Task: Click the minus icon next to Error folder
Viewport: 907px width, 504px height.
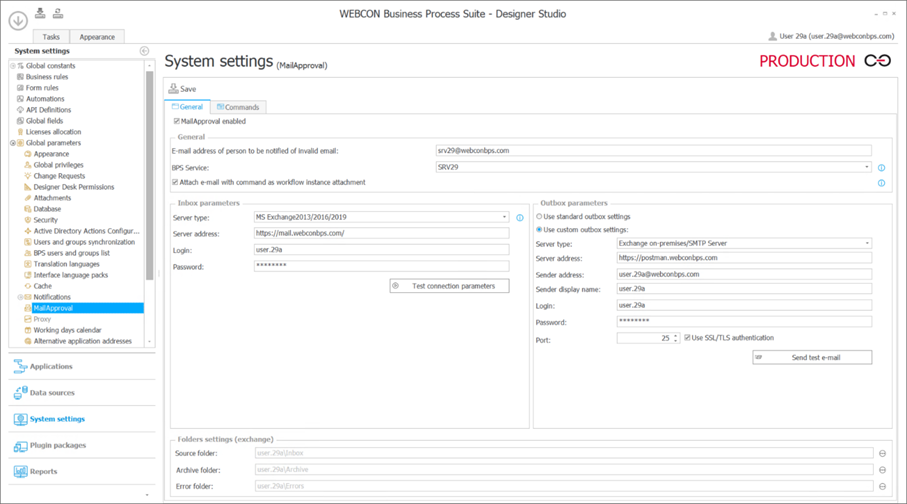Action: [x=882, y=487]
